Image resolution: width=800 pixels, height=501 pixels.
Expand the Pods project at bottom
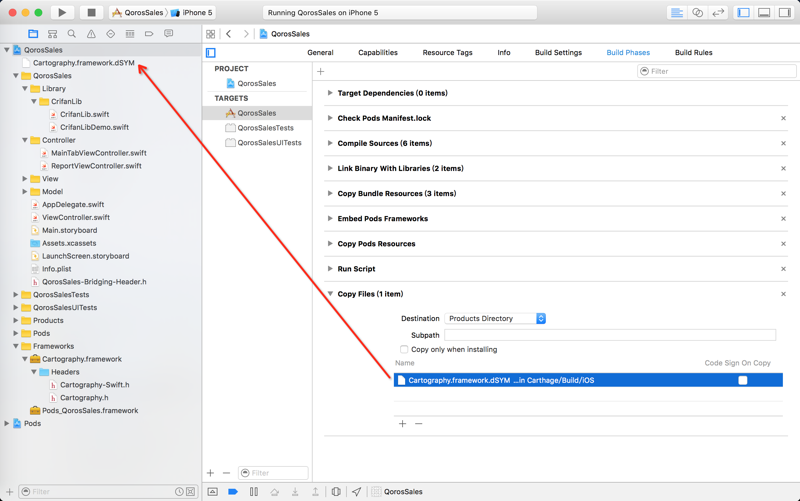7,423
